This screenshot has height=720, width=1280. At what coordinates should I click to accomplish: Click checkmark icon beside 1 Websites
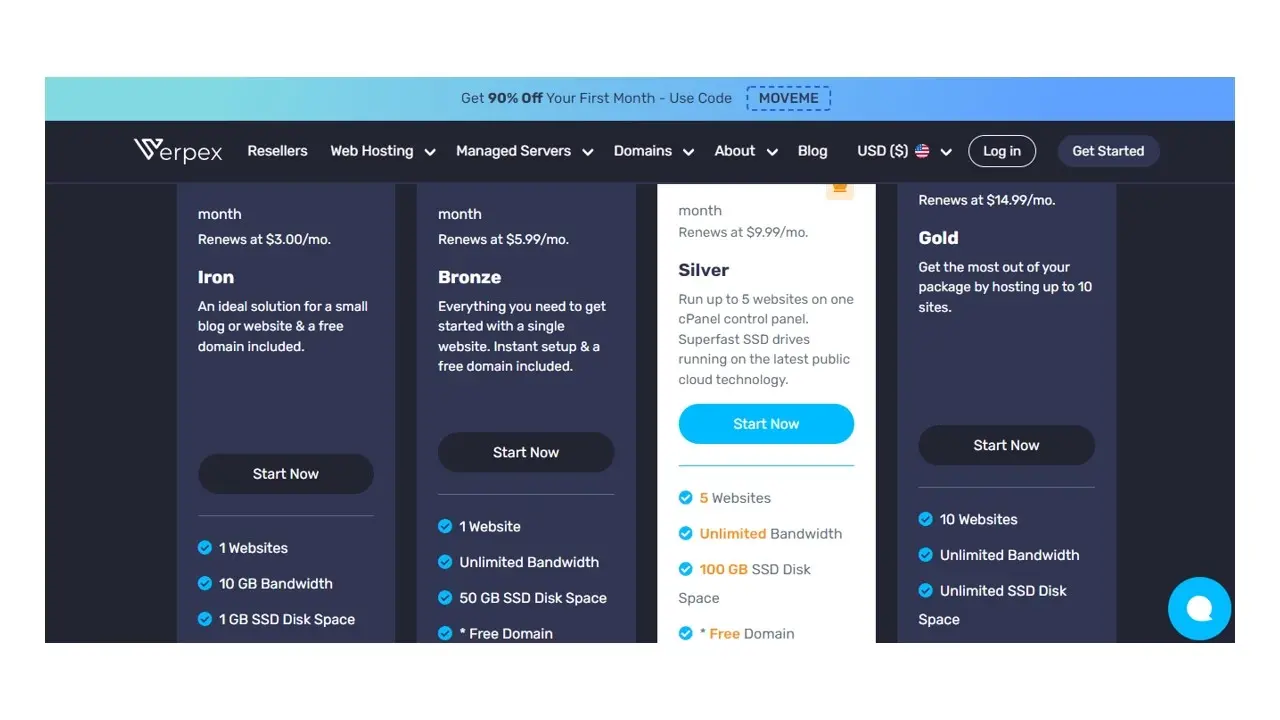[x=205, y=547]
